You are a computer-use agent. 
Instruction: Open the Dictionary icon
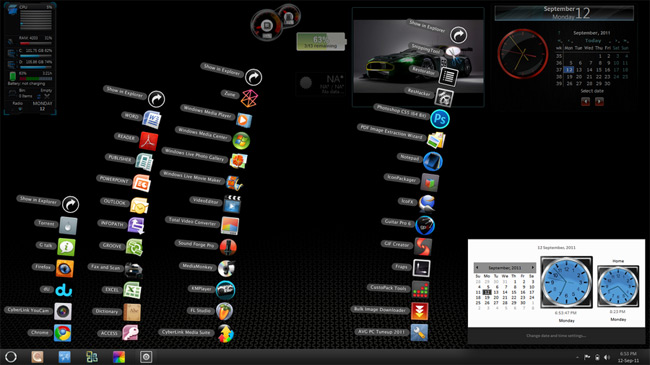tap(132, 312)
